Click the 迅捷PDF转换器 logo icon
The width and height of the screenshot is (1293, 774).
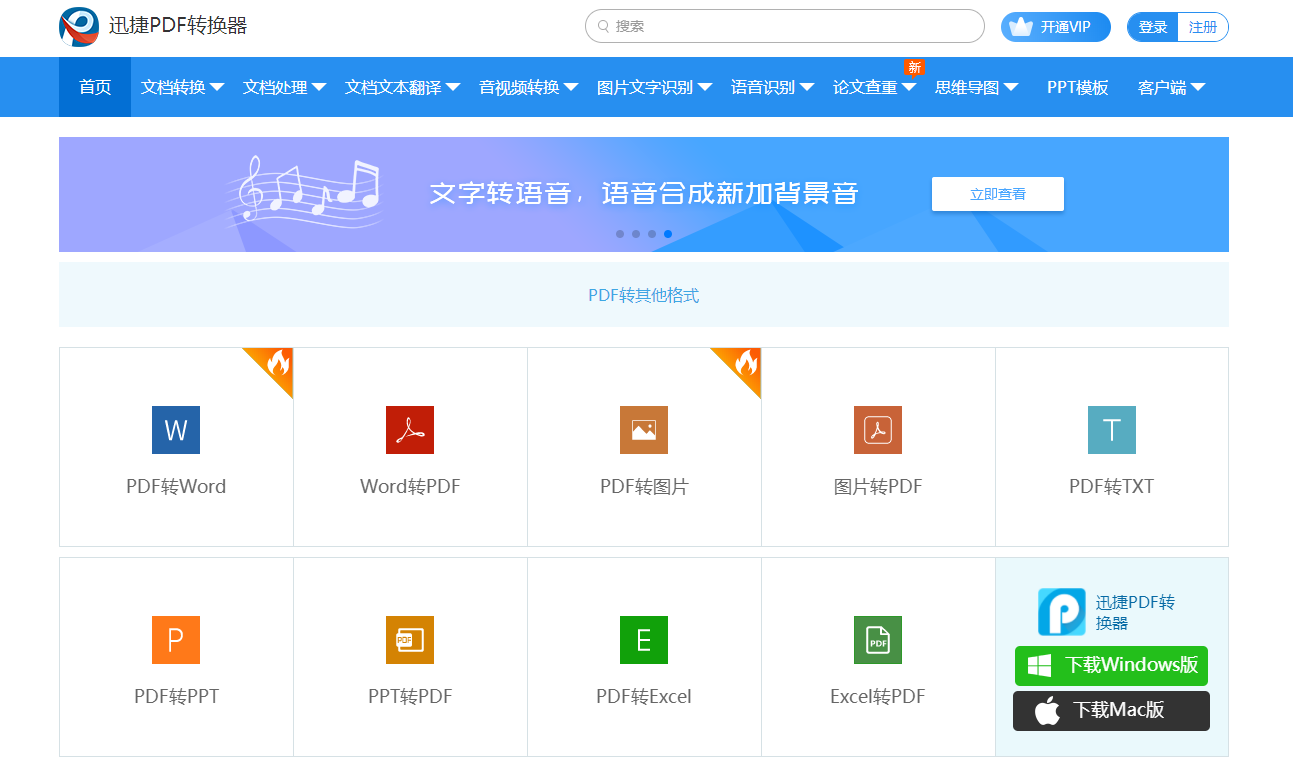tap(79, 26)
